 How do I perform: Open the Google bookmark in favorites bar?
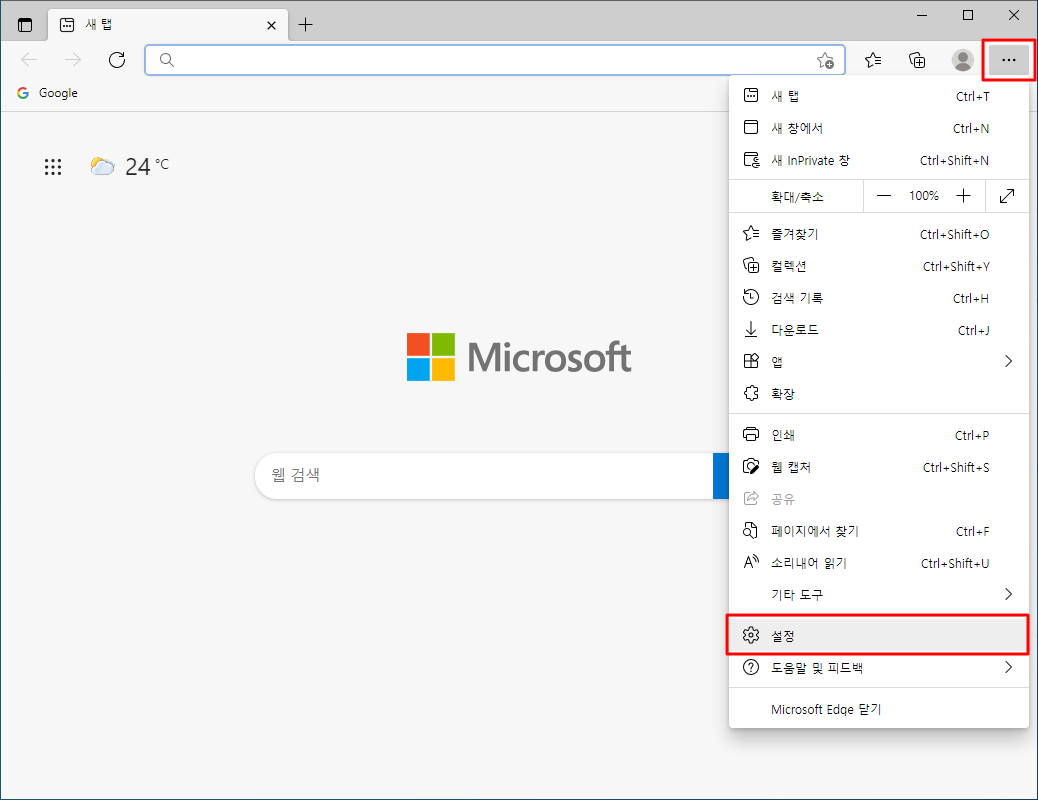(x=48, y=93)
